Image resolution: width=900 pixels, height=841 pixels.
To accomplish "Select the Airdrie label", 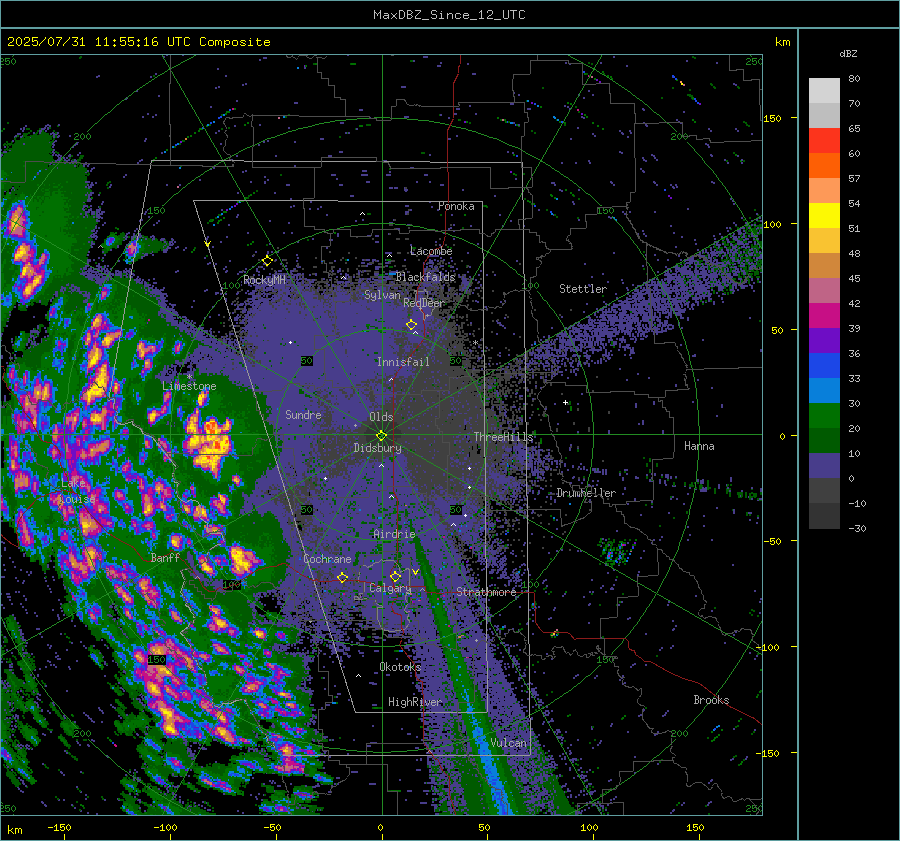I will tap(394, 534).
